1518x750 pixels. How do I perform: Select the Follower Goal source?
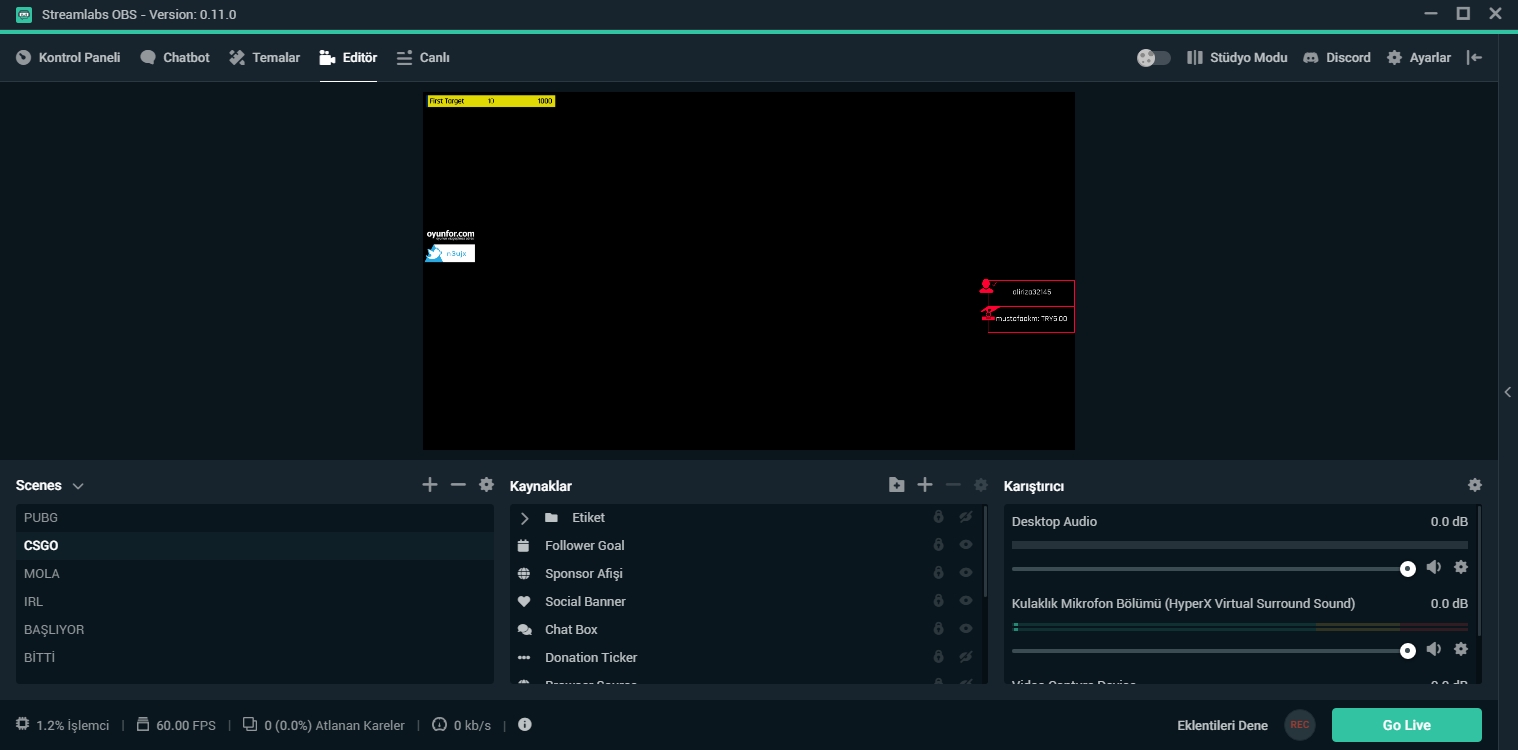coord(747,545)
